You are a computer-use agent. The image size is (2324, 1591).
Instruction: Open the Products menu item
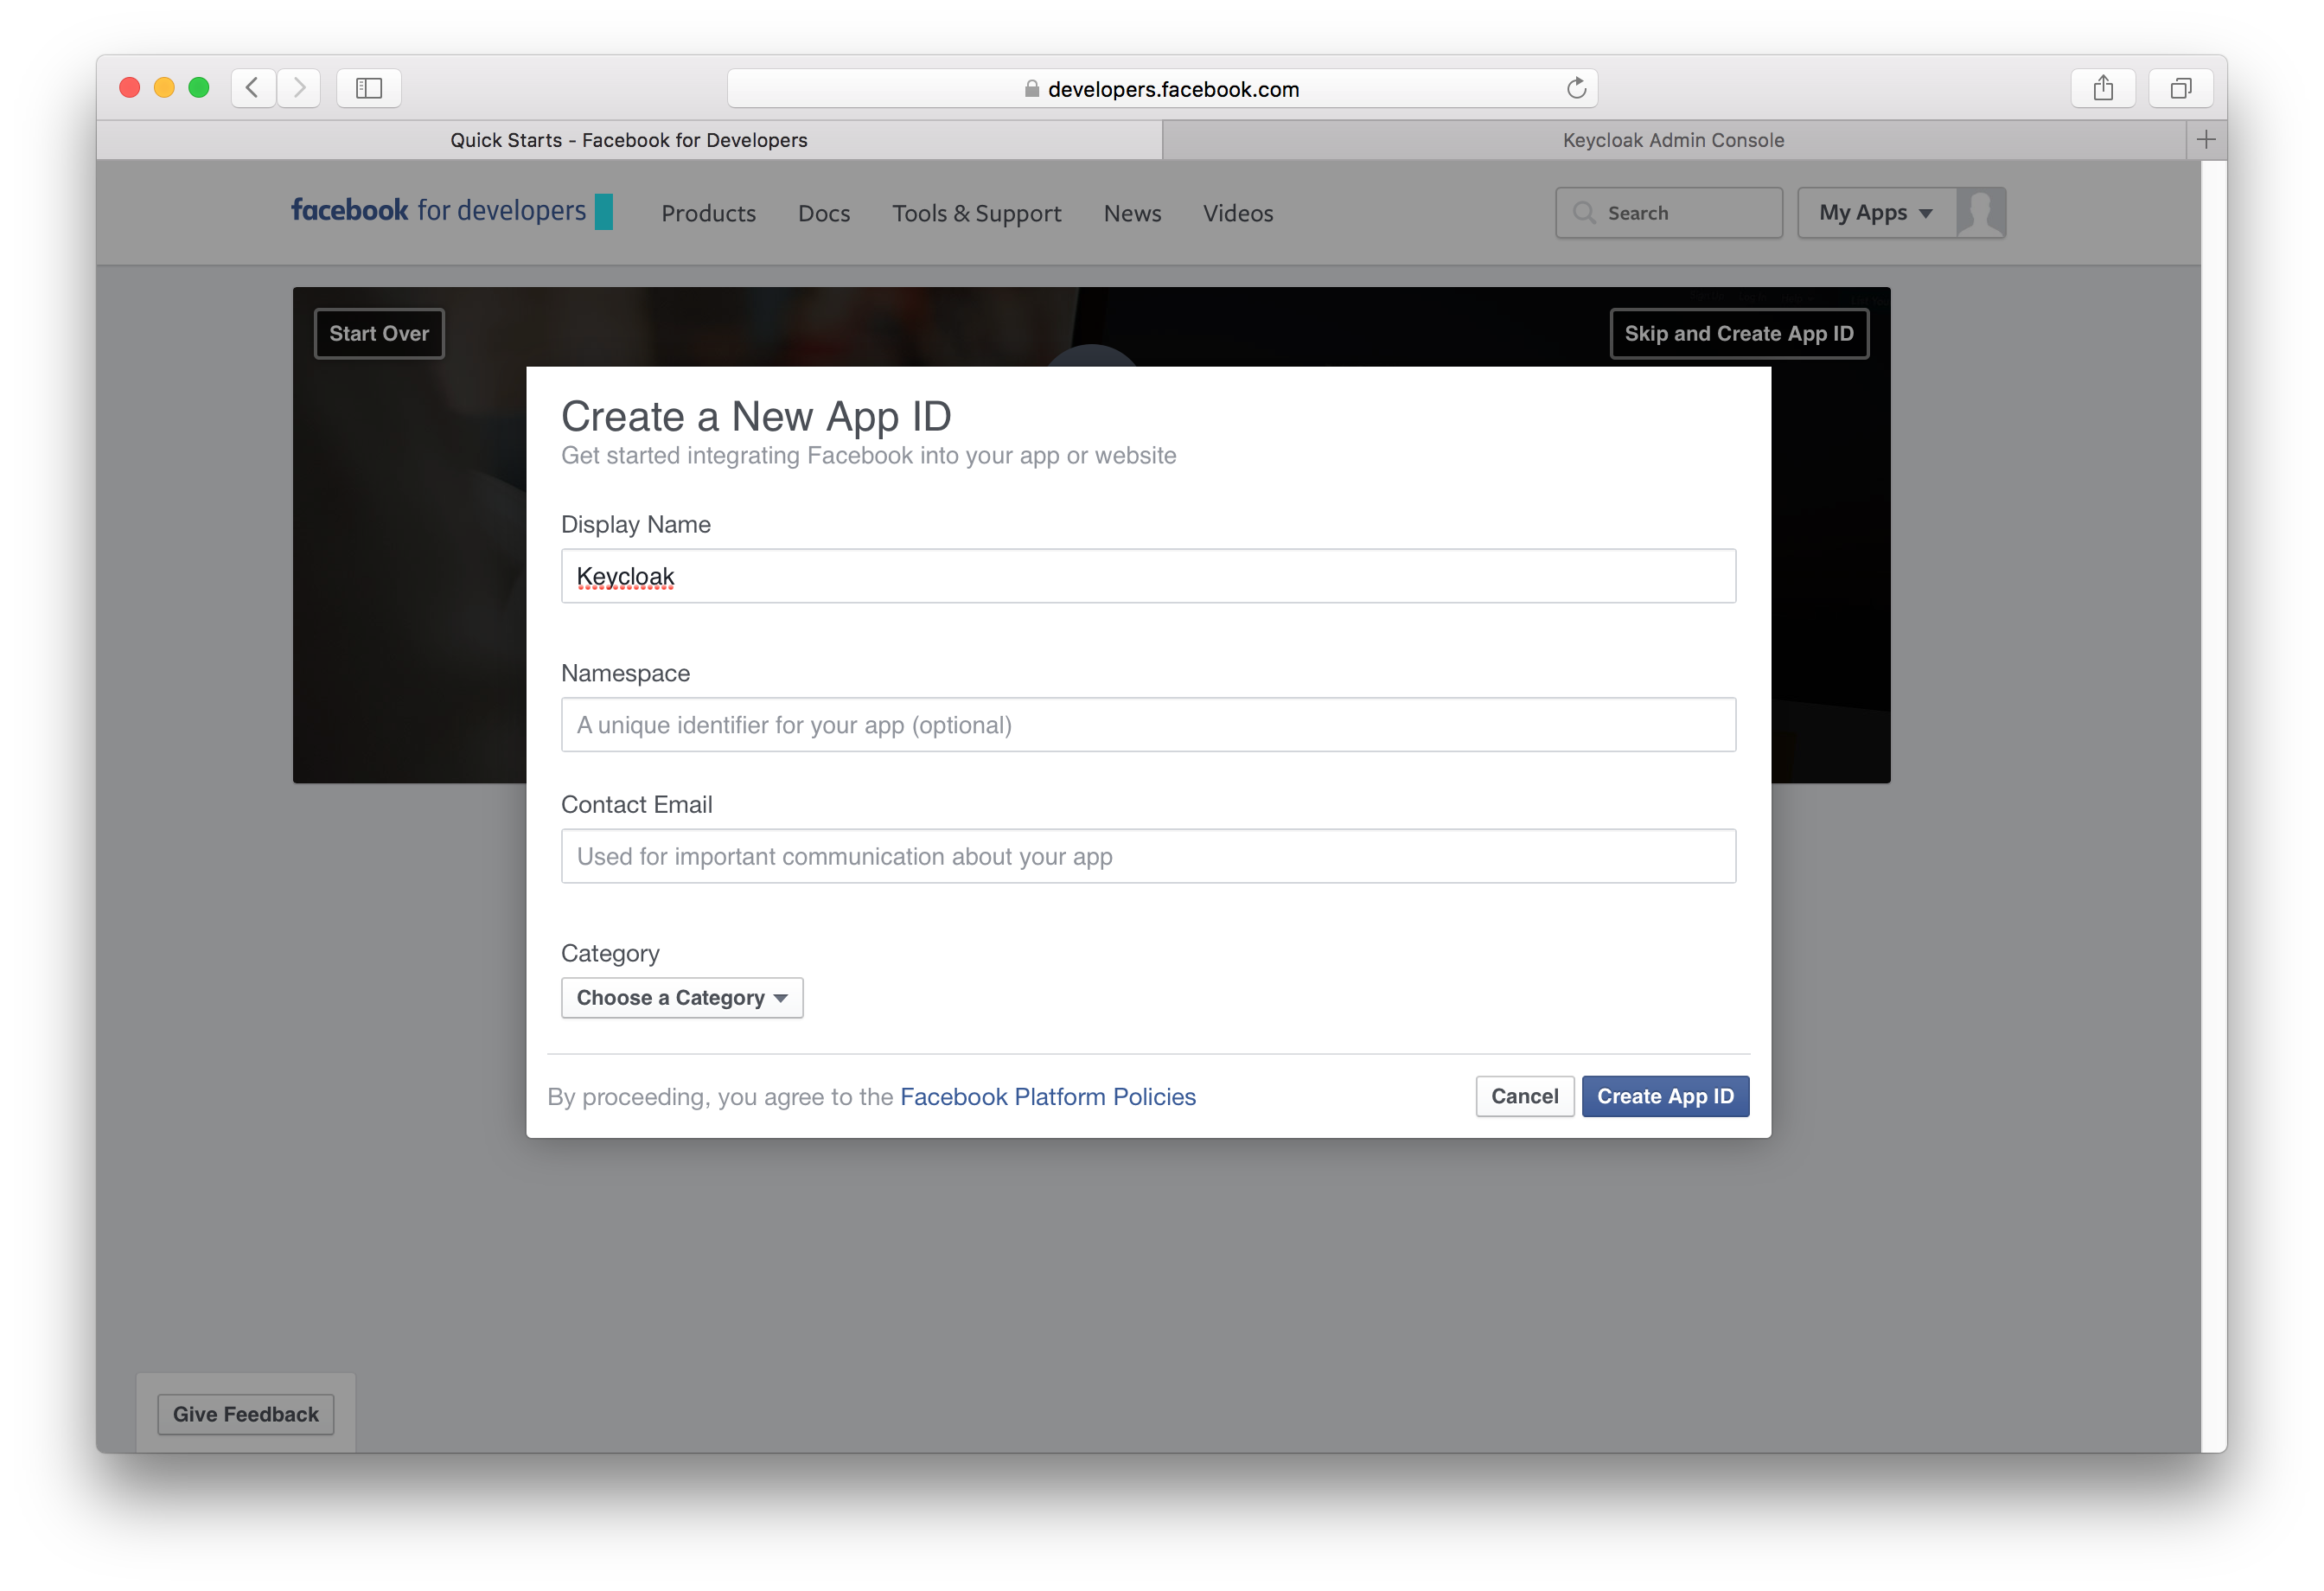pos(708,213)
